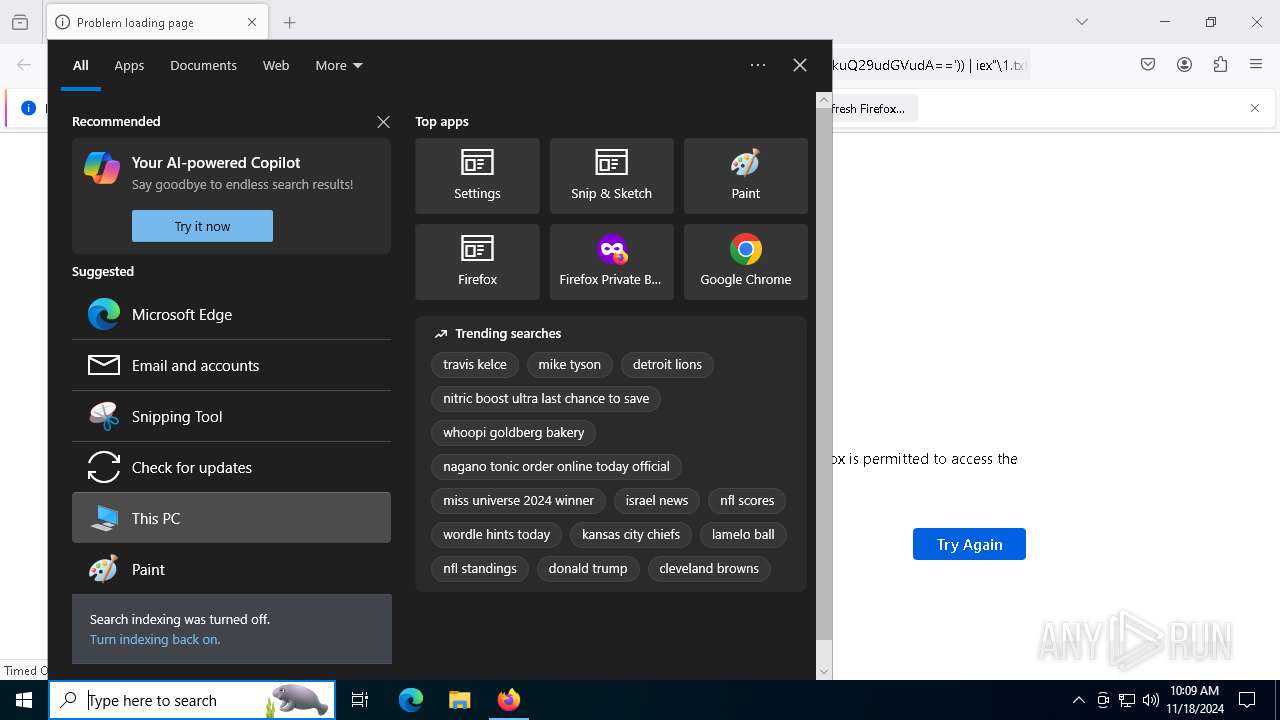Image resolution: width=1280 pixels, height=720 pixels.
Task: Search trending lamelo ball
Action: pyautogui.click(x=743, y=535)
